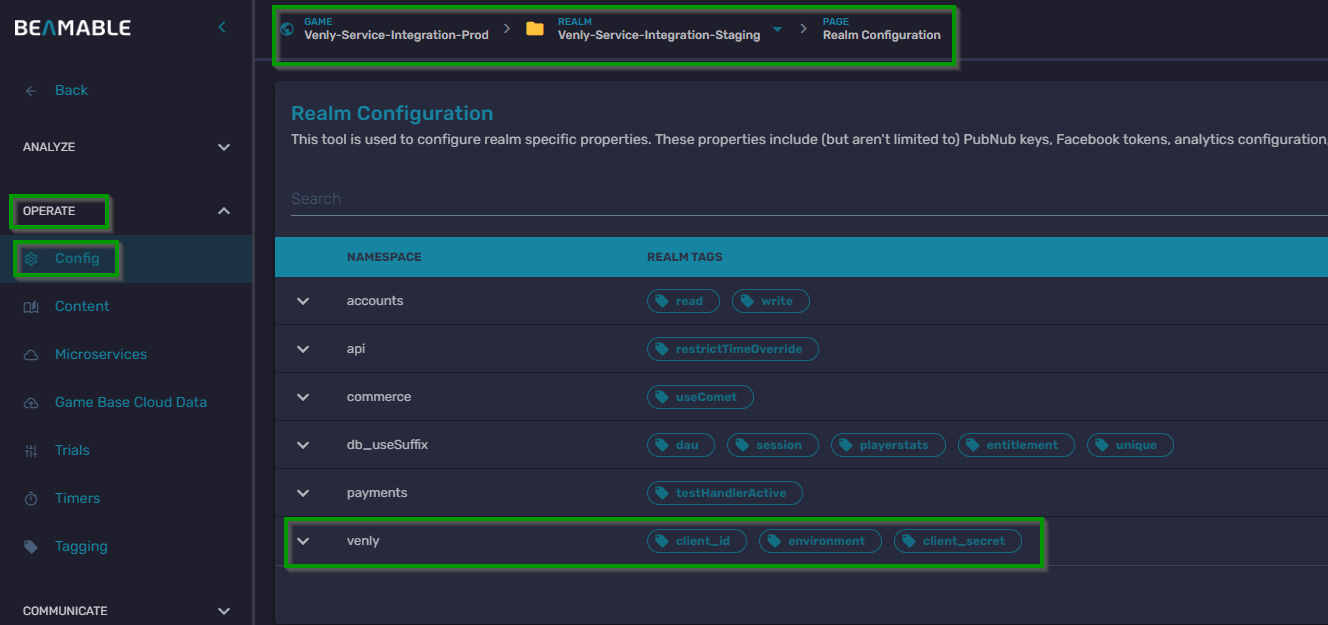This screenshot has width=1328, height=625.
Task: Select the payments namespace name
Action: pyautogui.click(x=377, y=493)
